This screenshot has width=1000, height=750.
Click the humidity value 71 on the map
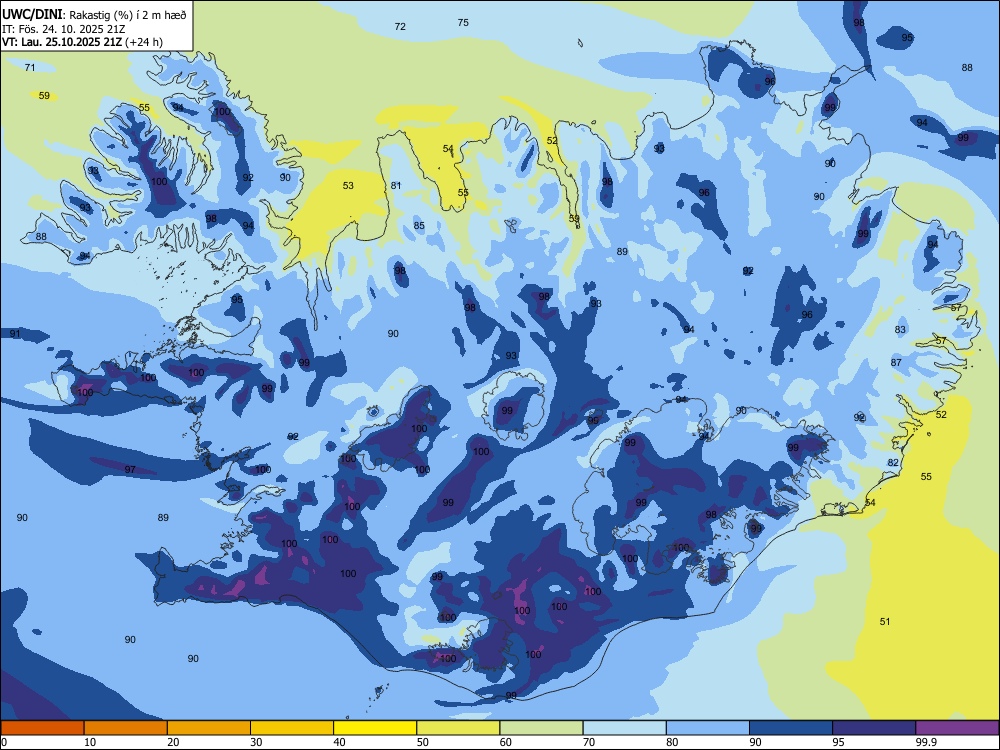[30, 67]
